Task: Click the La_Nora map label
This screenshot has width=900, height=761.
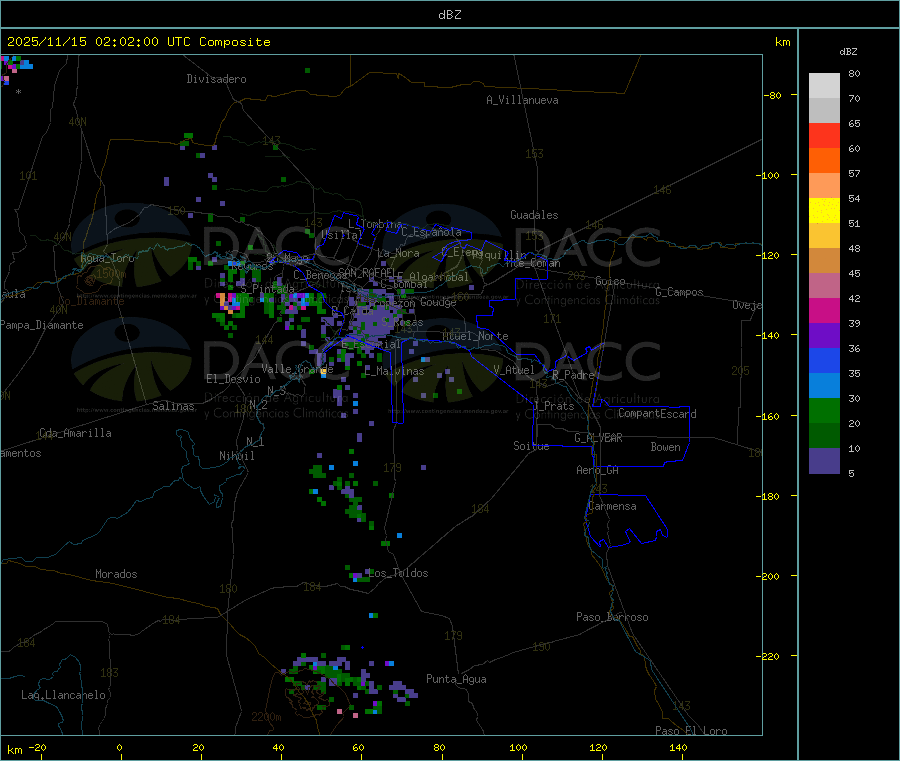Action: pyautogui.click(x=398, y=253)
